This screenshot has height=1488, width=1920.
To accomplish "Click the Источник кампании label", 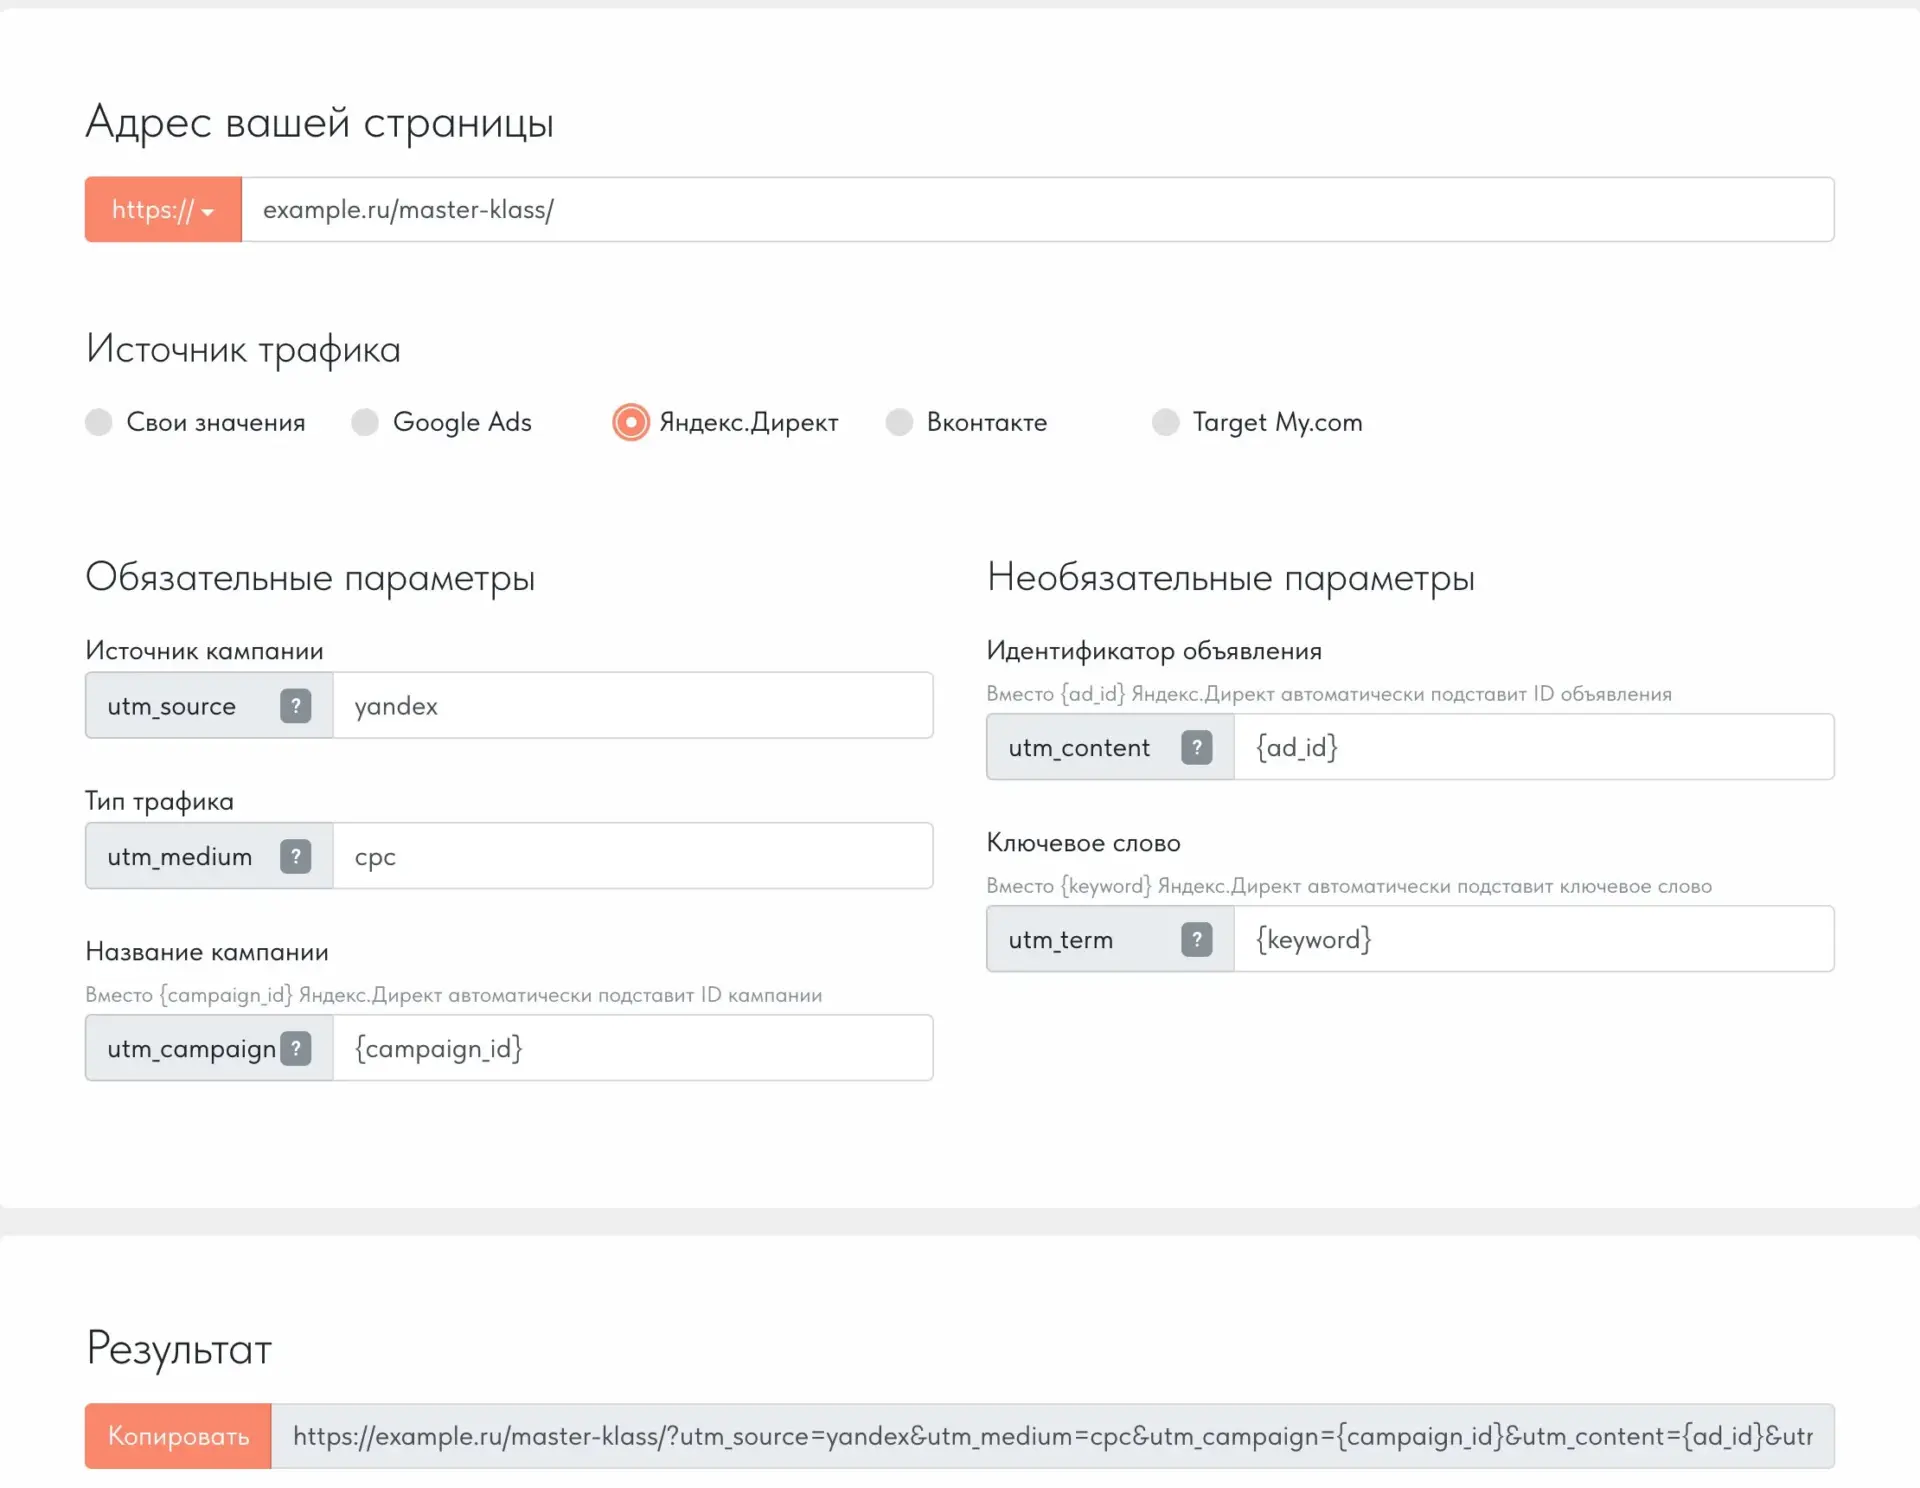I will click(x=204, y=651).
